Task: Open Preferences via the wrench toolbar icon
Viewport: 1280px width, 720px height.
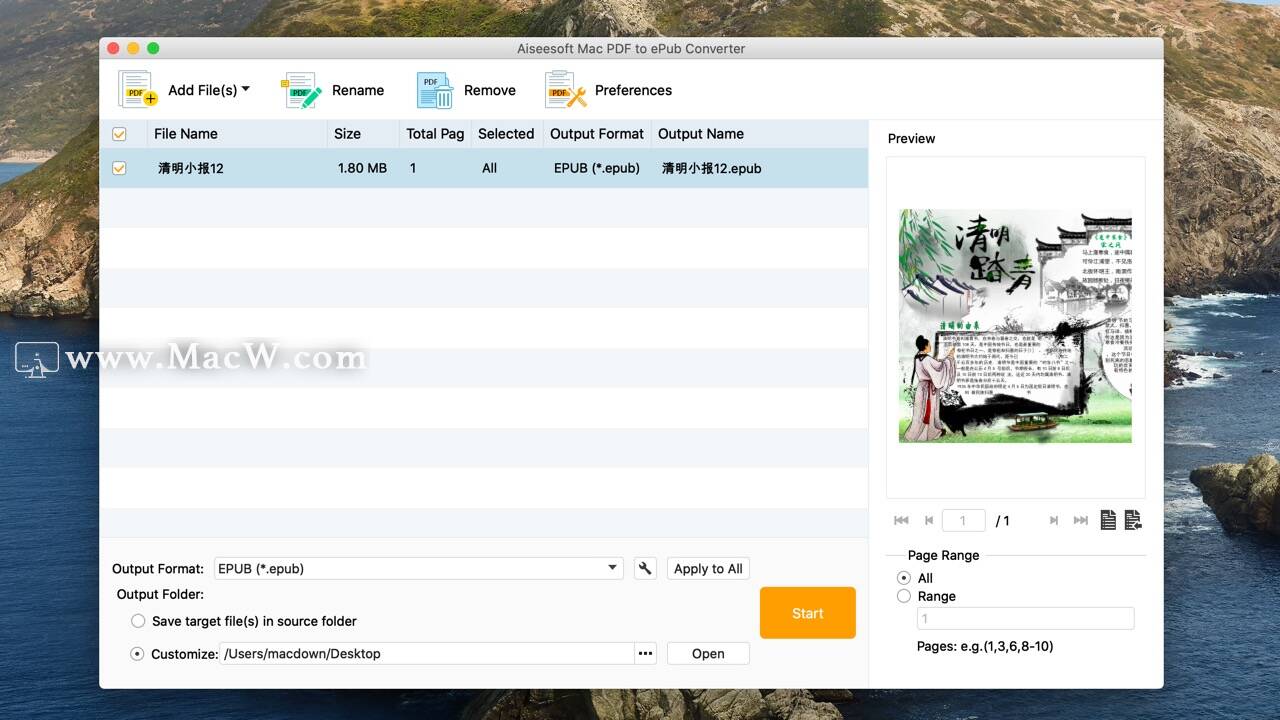Action: pyautogui.click(x=564, y=89)
